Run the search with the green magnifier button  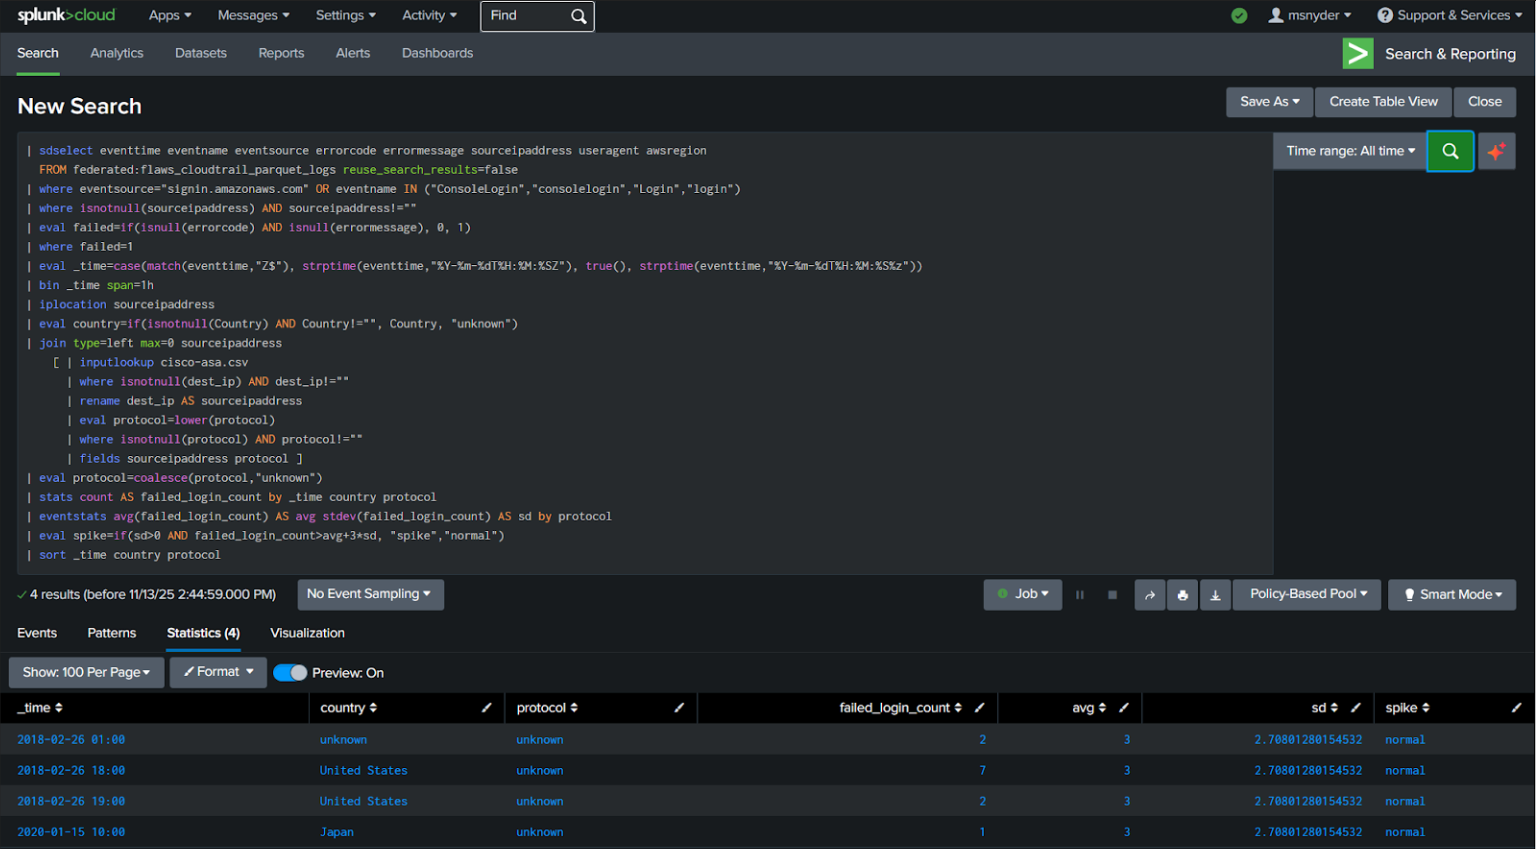1449,151
